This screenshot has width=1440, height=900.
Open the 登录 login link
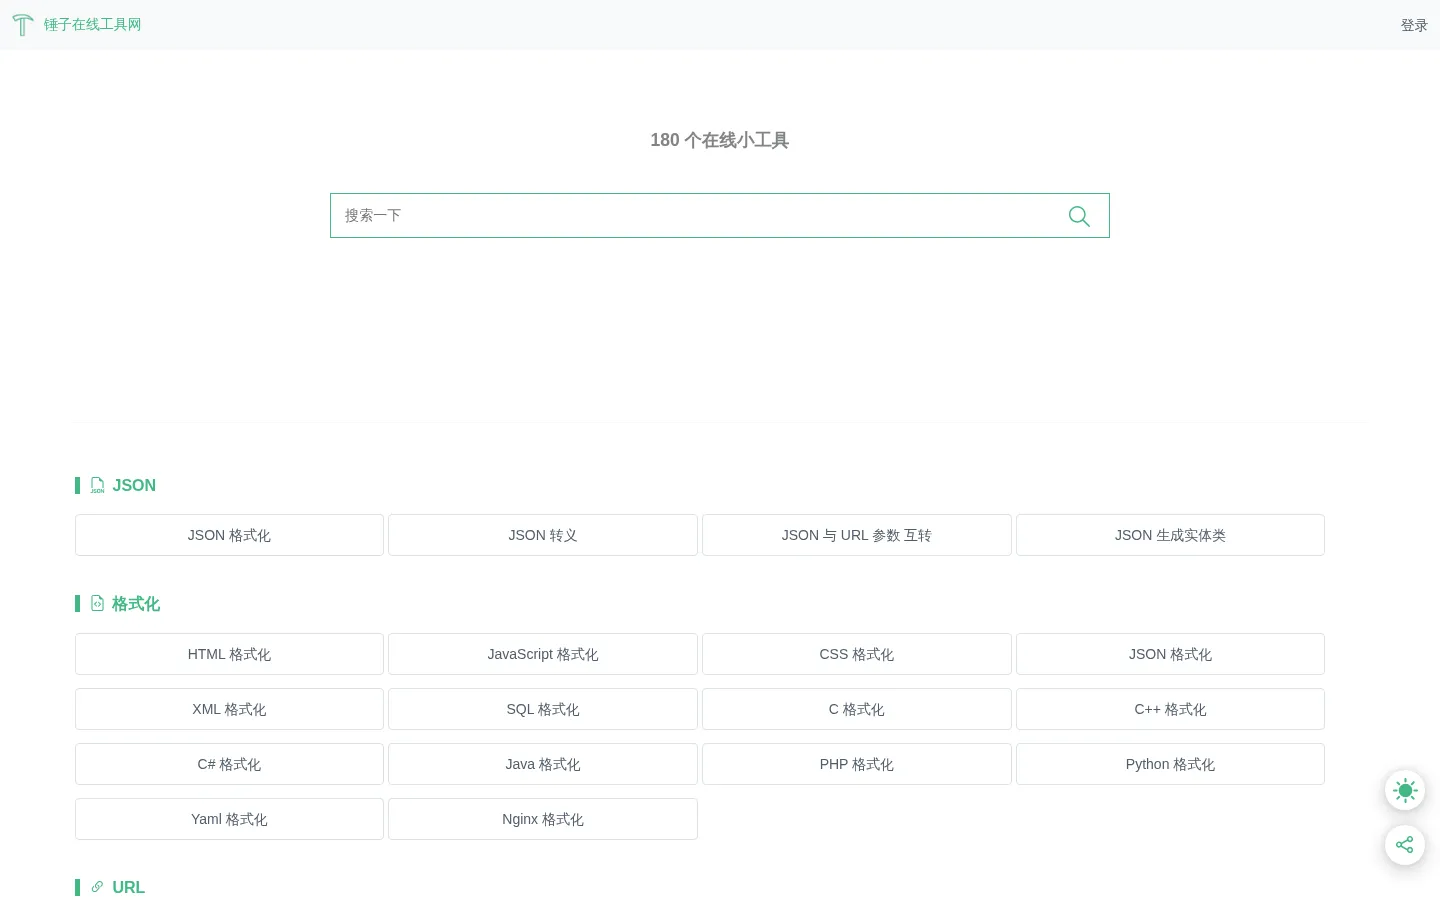(1414, 25)
